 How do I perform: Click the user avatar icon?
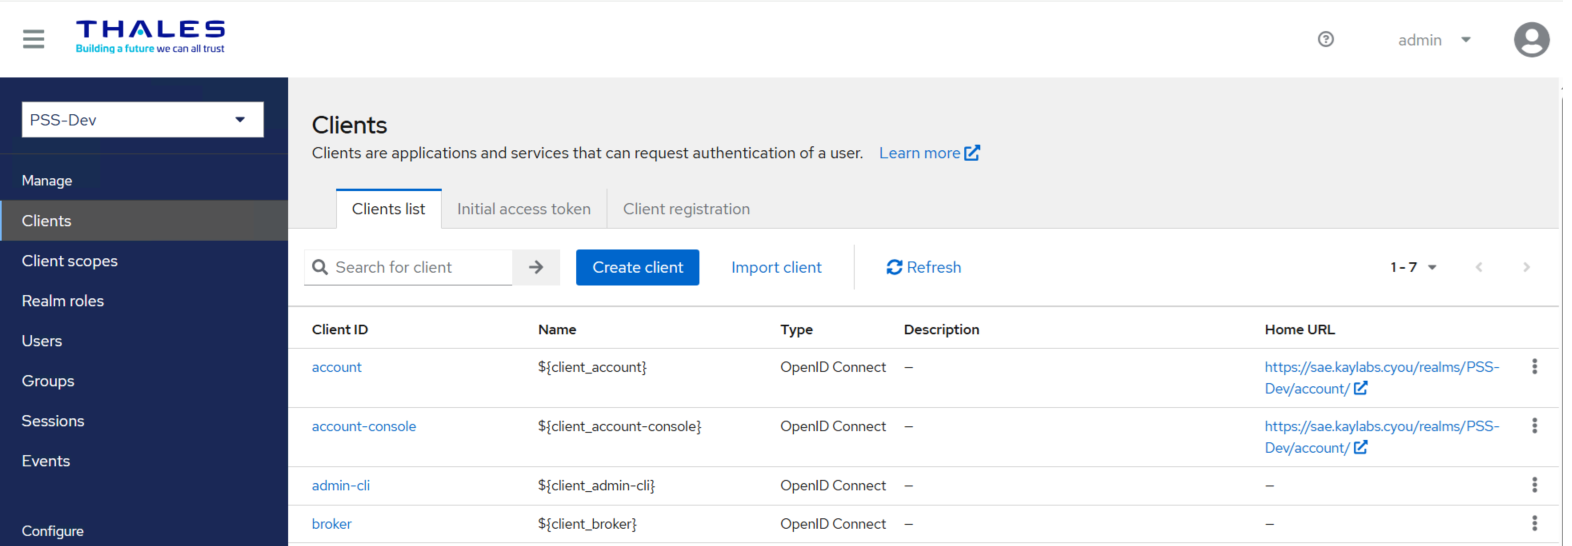tap(1531, 40)
